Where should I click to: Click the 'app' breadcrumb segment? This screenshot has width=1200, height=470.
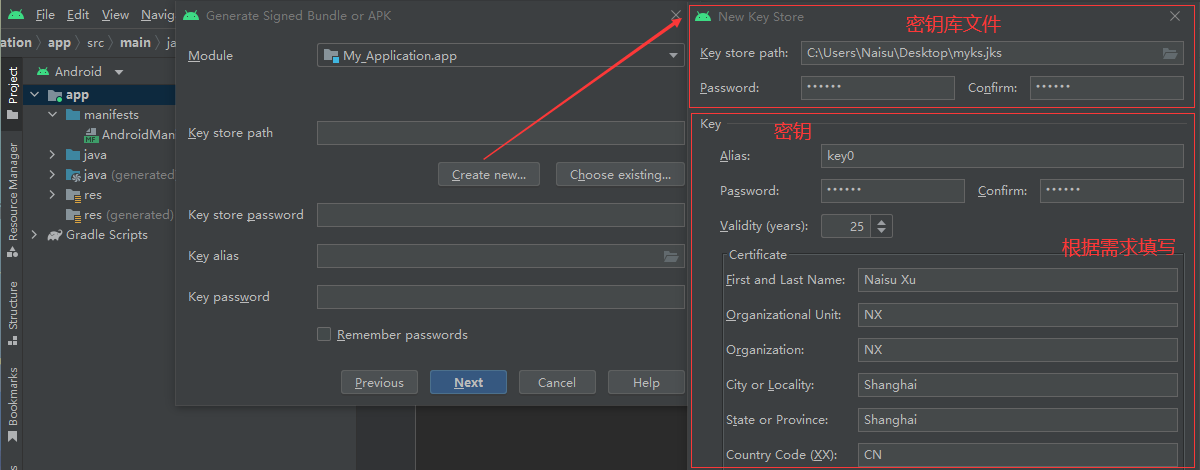click(59, 43)
